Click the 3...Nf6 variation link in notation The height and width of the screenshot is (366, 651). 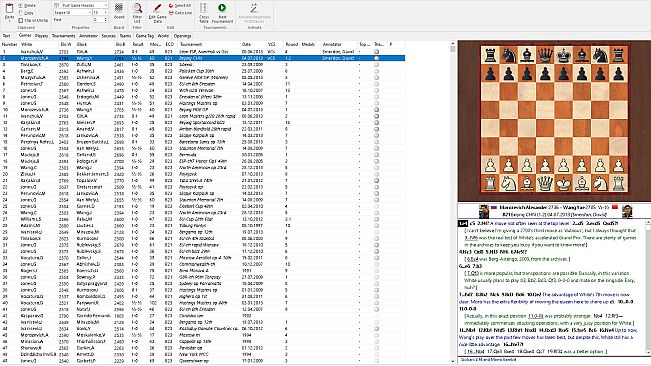(470, 238)
